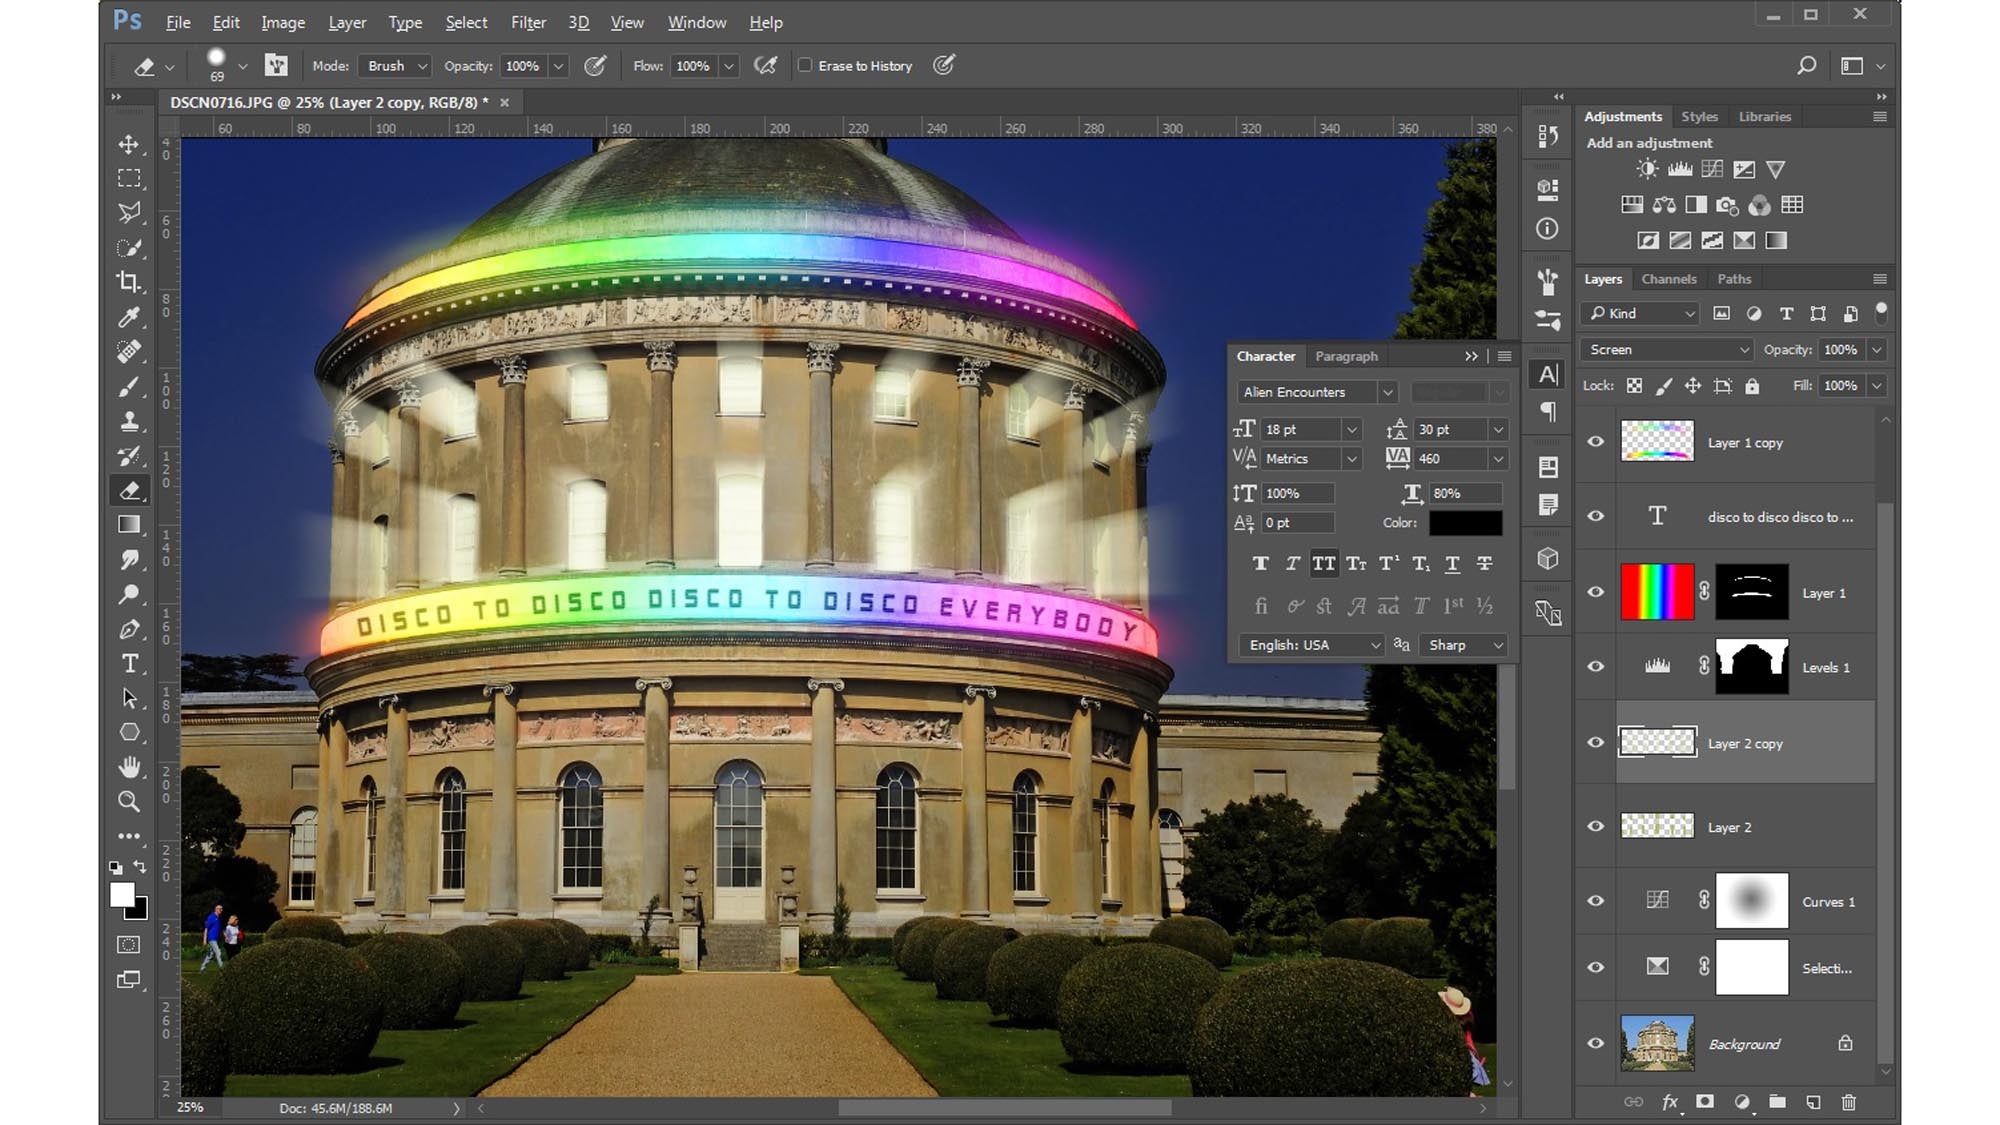Open layer filter Kind dropdown
Viewport: 2000px width, 1125px height.
[1640, 313]
